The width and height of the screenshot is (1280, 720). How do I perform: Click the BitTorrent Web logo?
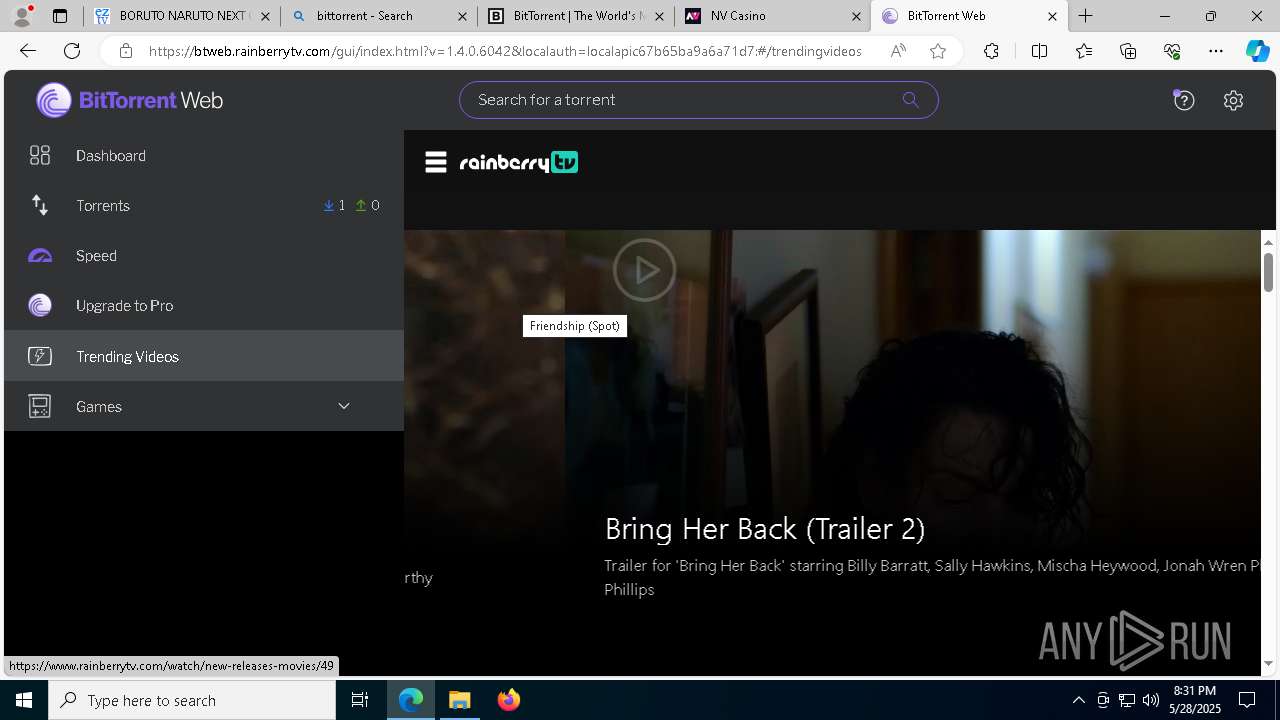130,100
